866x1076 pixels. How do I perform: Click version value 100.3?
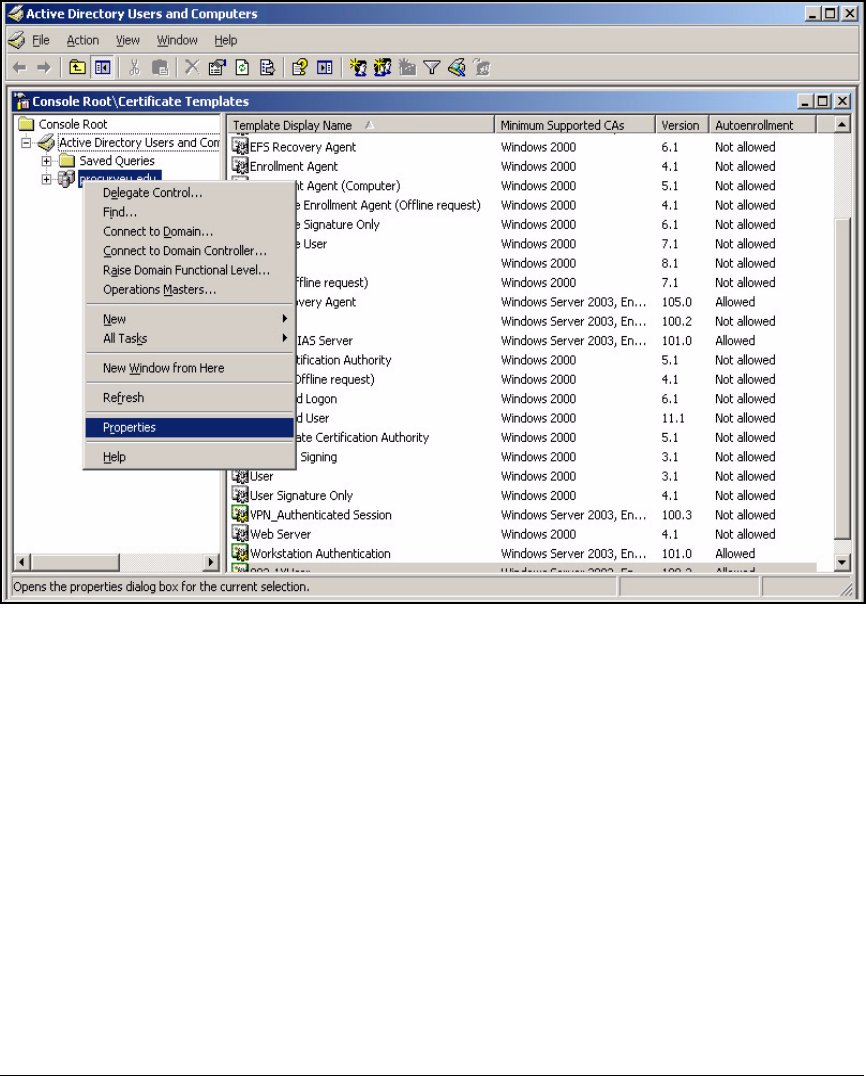pyautogui.click(x=677, y=515)
